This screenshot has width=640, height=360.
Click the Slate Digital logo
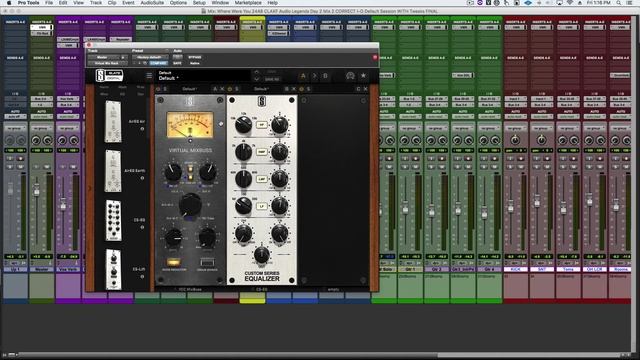coord(109,76)
